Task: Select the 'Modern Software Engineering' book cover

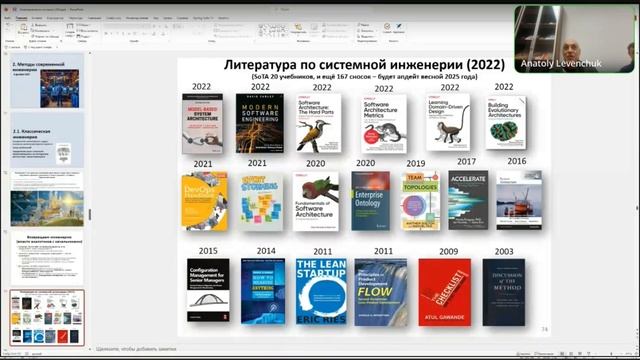Action: (x=260, y=123)
